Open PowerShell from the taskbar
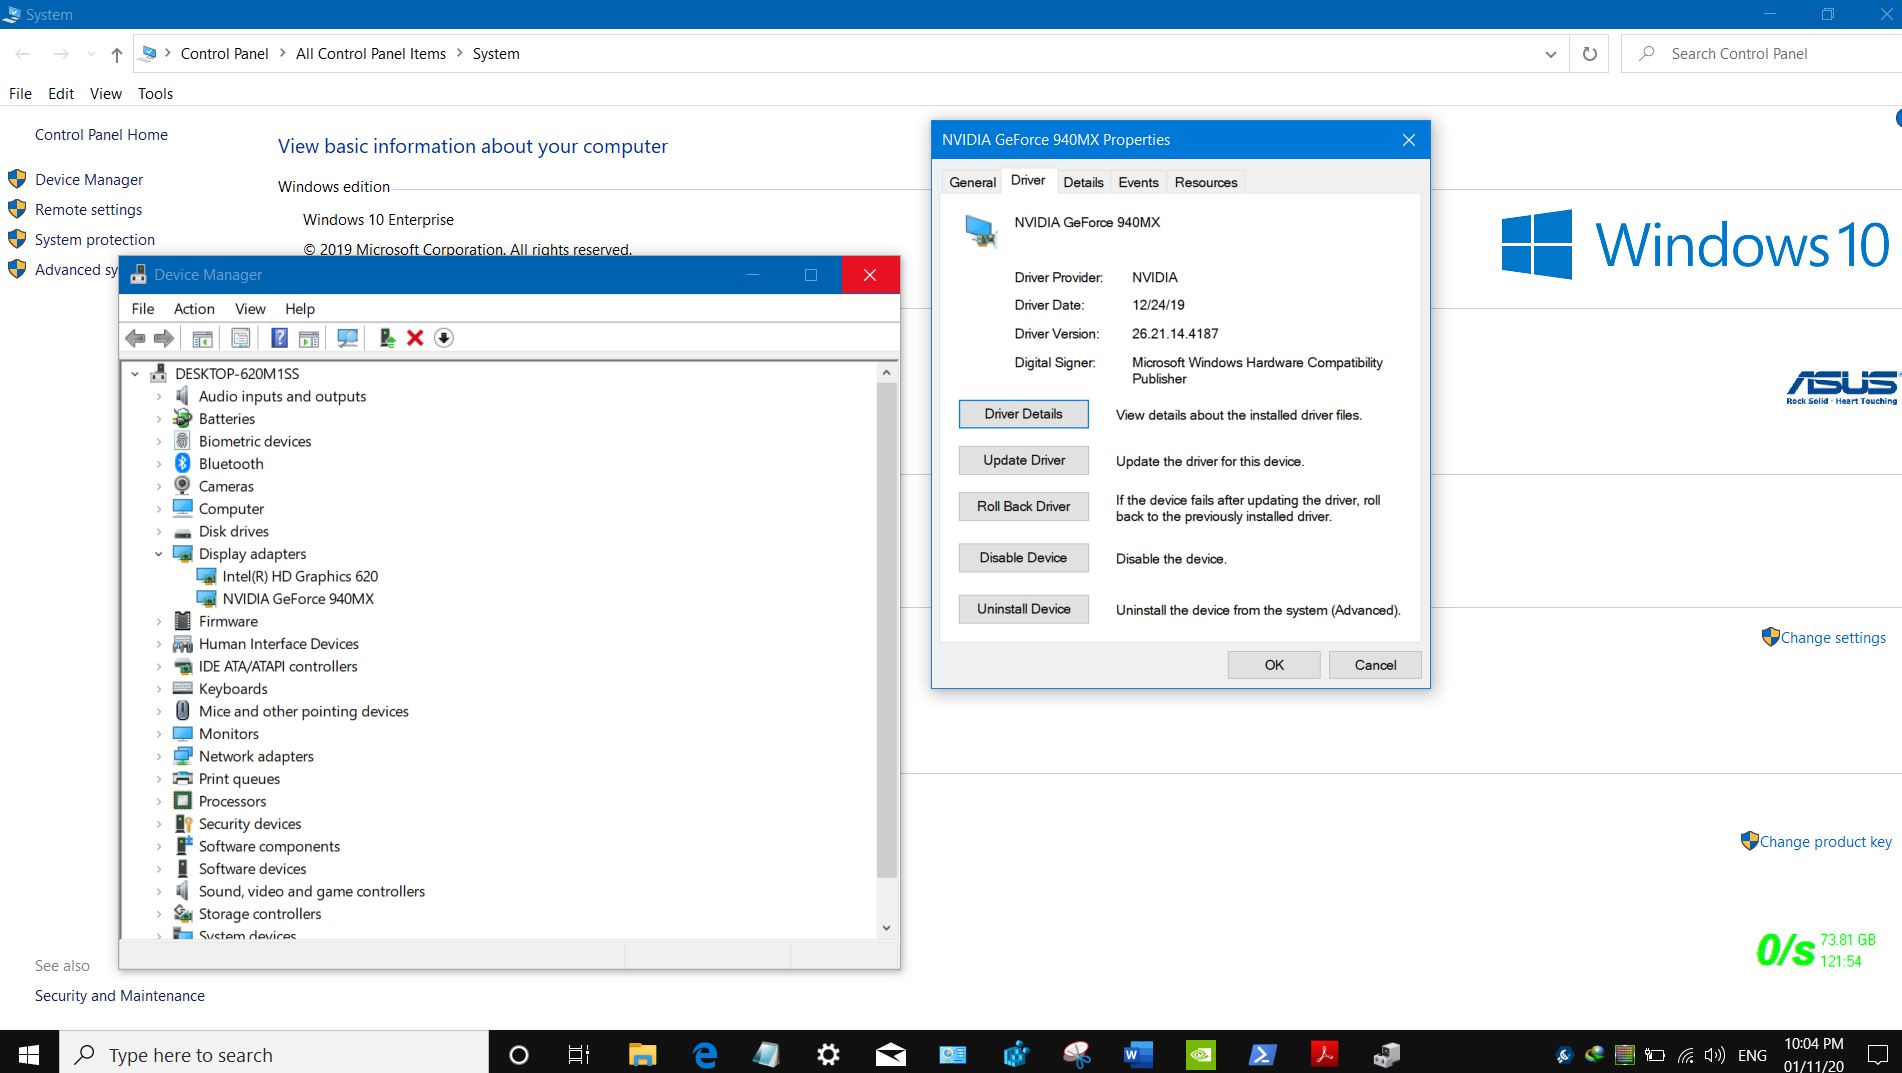The height and width of the screenshot is (1073, 1902). tap(1262, 1054)
